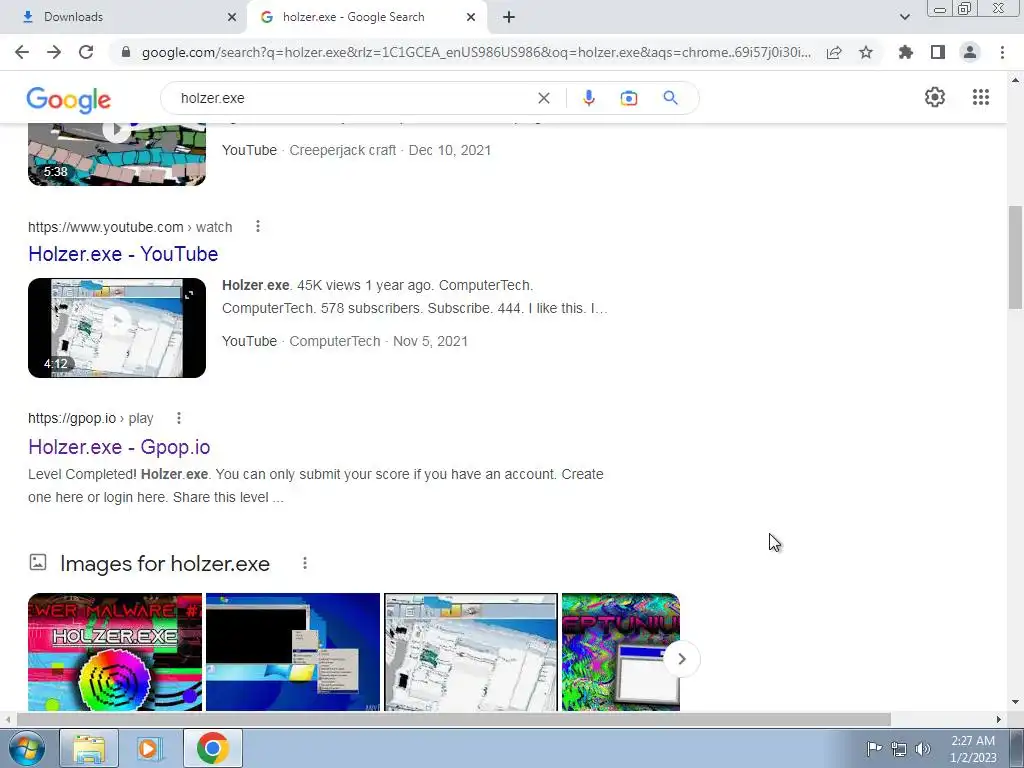Image resolution: width=1024 pixels, height=768 pixels.
Task: Go back to the previous page
Action: tap(22, 52)
